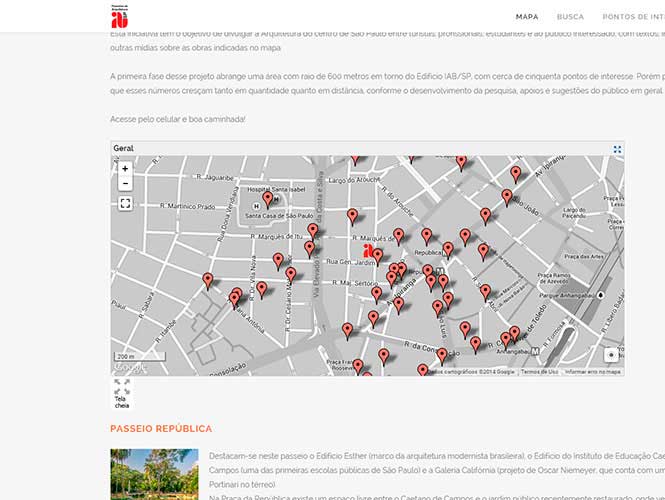Click the Largo do Arouche map label
Screen dimensions: 665x500
(354, 180)
